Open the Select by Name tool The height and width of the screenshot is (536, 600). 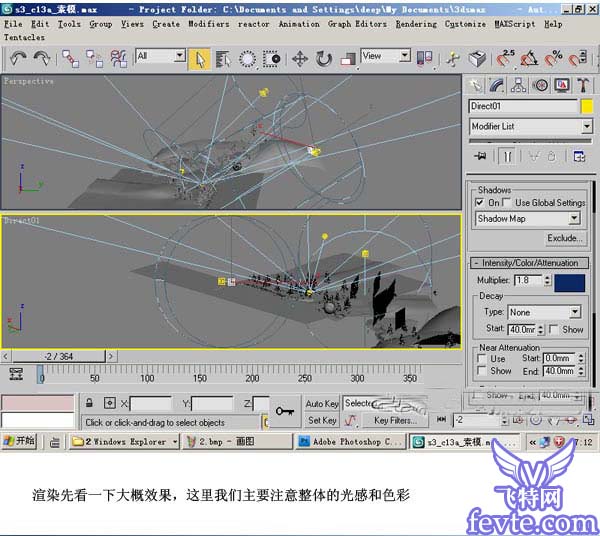click(x=223, y=59)
